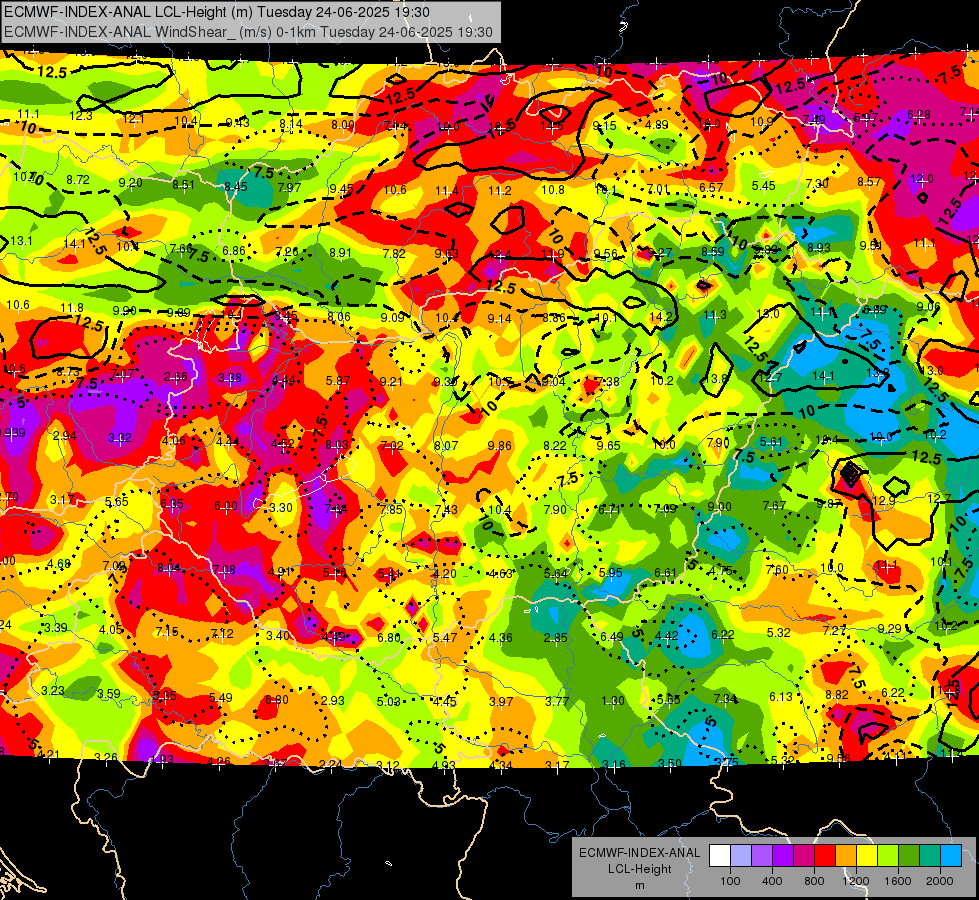Pick the lime-green legend swatch
The height and width of the screenshot is (900, 979).
pos(888,856)
